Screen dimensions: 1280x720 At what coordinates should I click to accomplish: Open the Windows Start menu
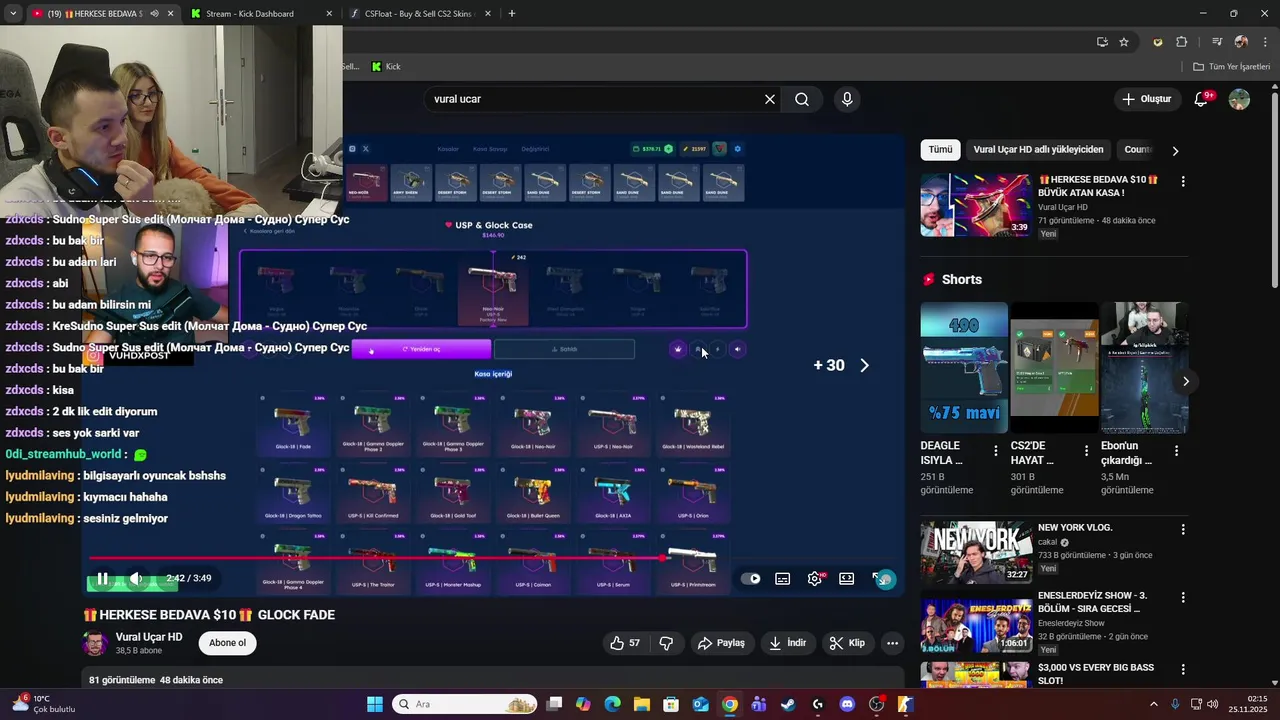tap(374, 704)
